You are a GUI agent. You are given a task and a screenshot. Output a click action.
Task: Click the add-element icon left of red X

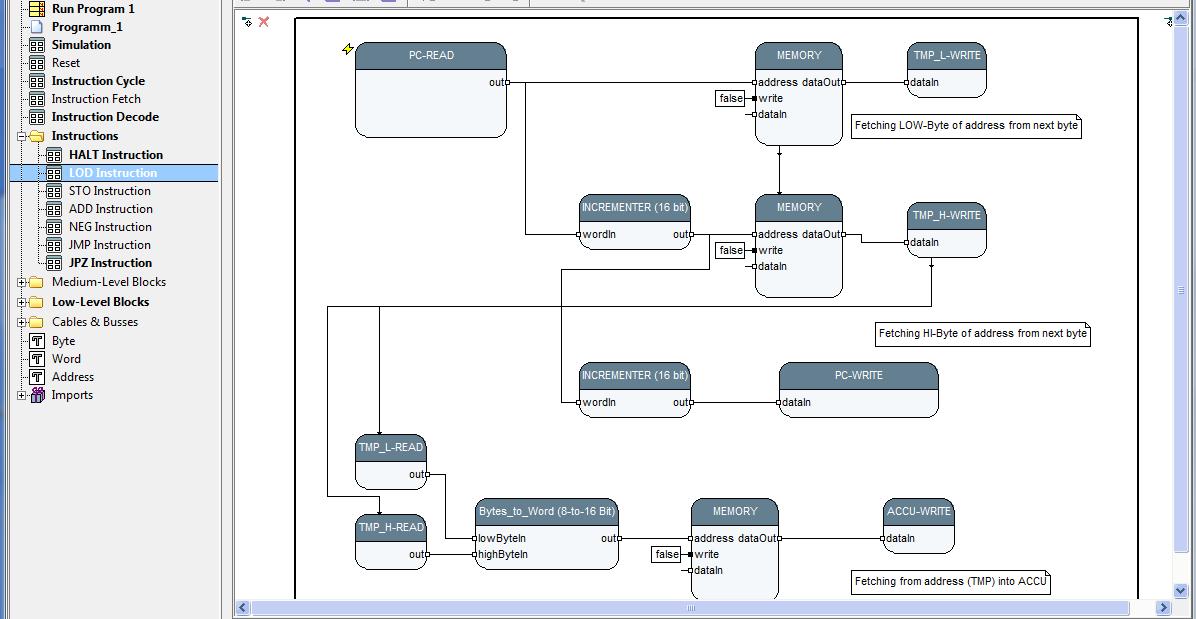(x=247, y=22)
